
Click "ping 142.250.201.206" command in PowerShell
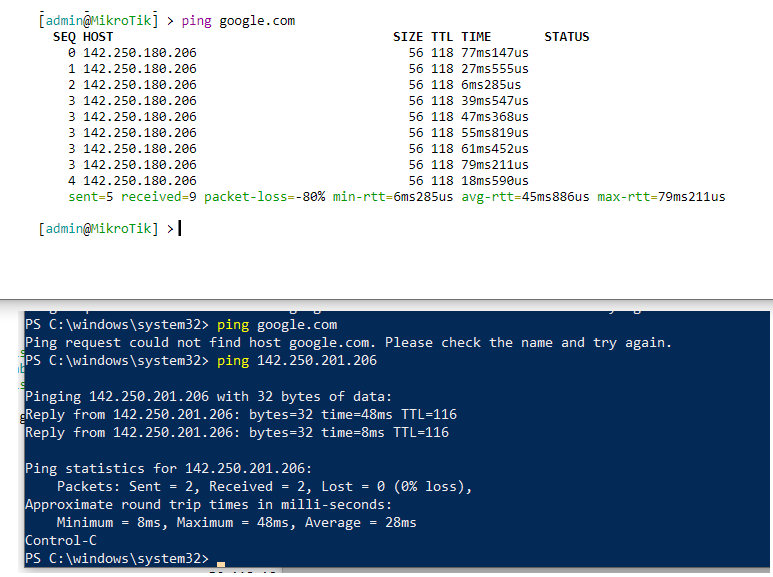296,360
